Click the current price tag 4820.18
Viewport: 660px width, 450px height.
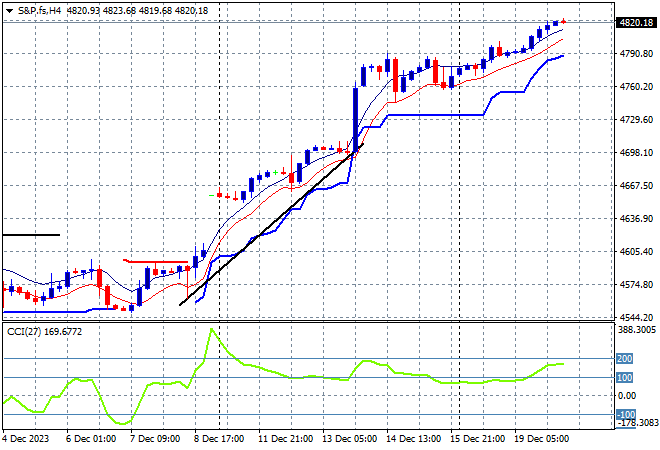pyautogui.click(x=636, y=22)
